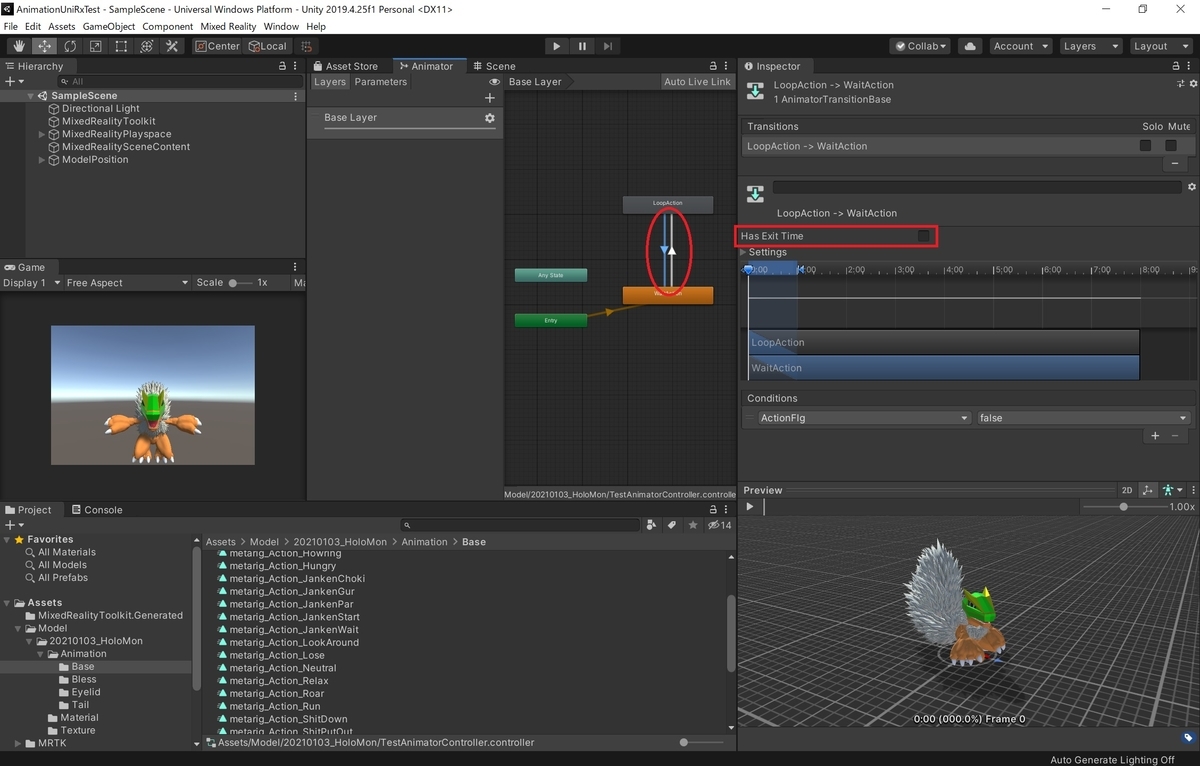Enable Solo for LoopAction -> WaitAction
The height and width of the screenshot is (766, 1200).
click(x=1146, y=145)
